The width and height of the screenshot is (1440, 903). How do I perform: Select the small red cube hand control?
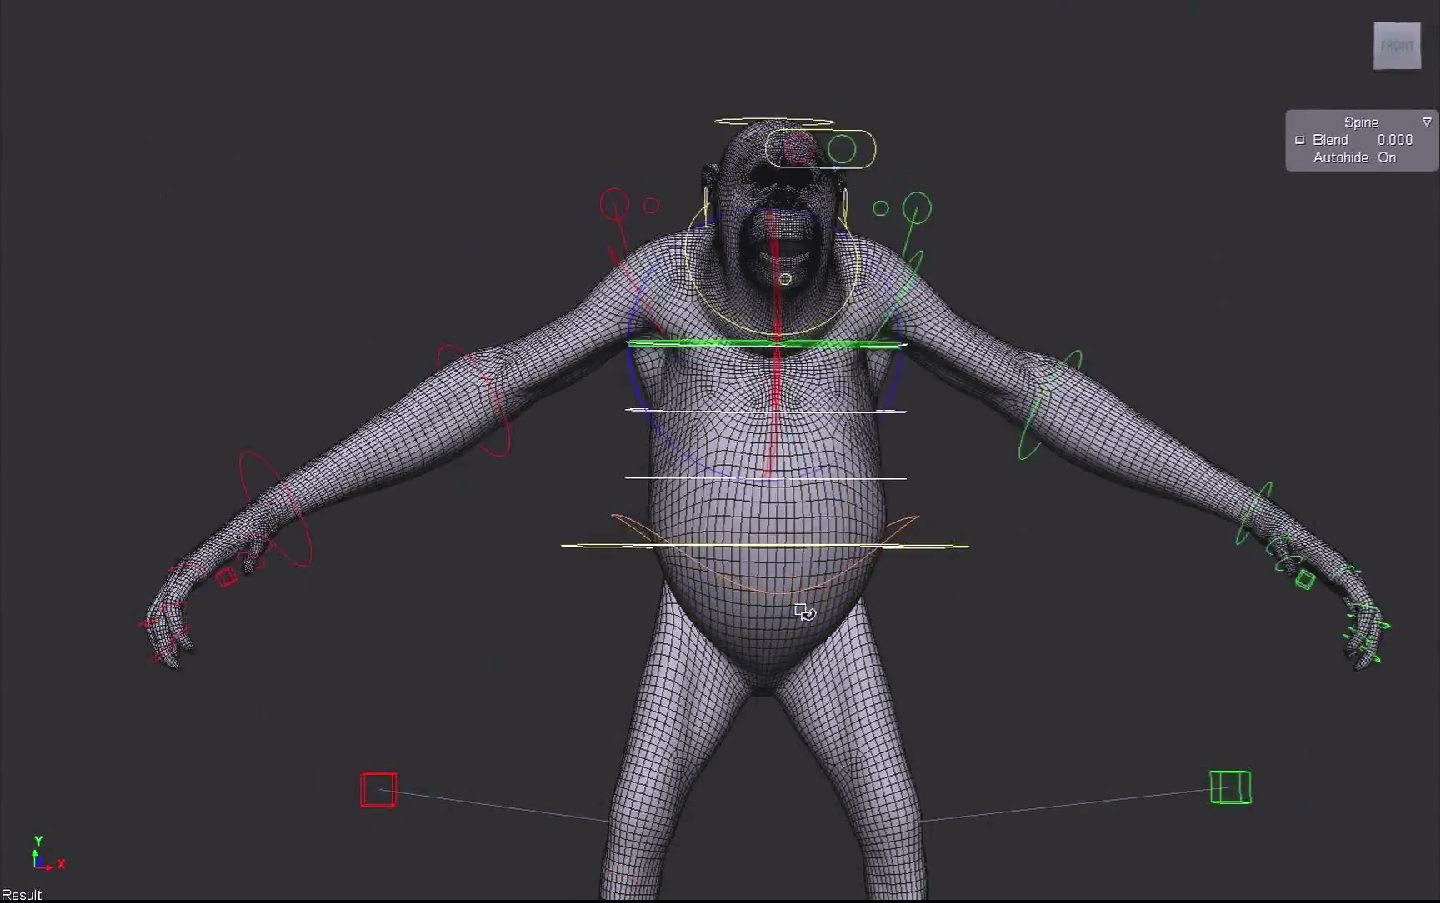[227, 577]
